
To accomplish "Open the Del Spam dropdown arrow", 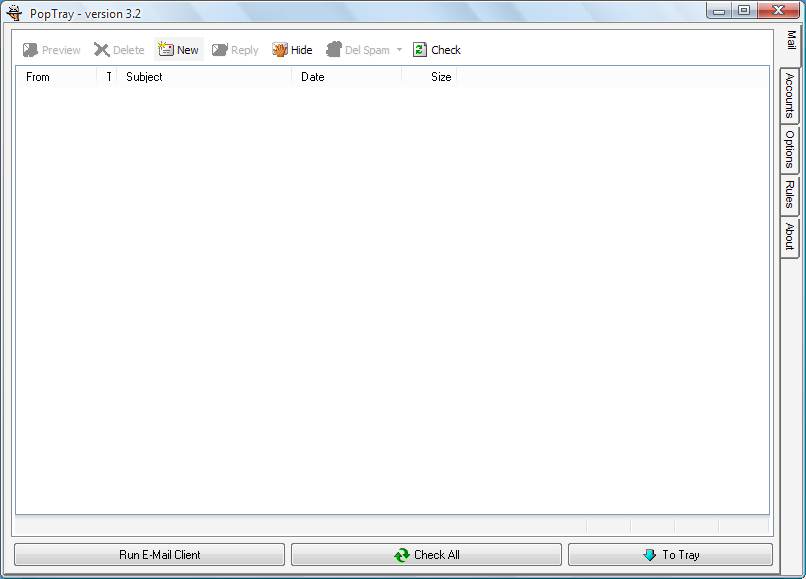I will [399, 50].
